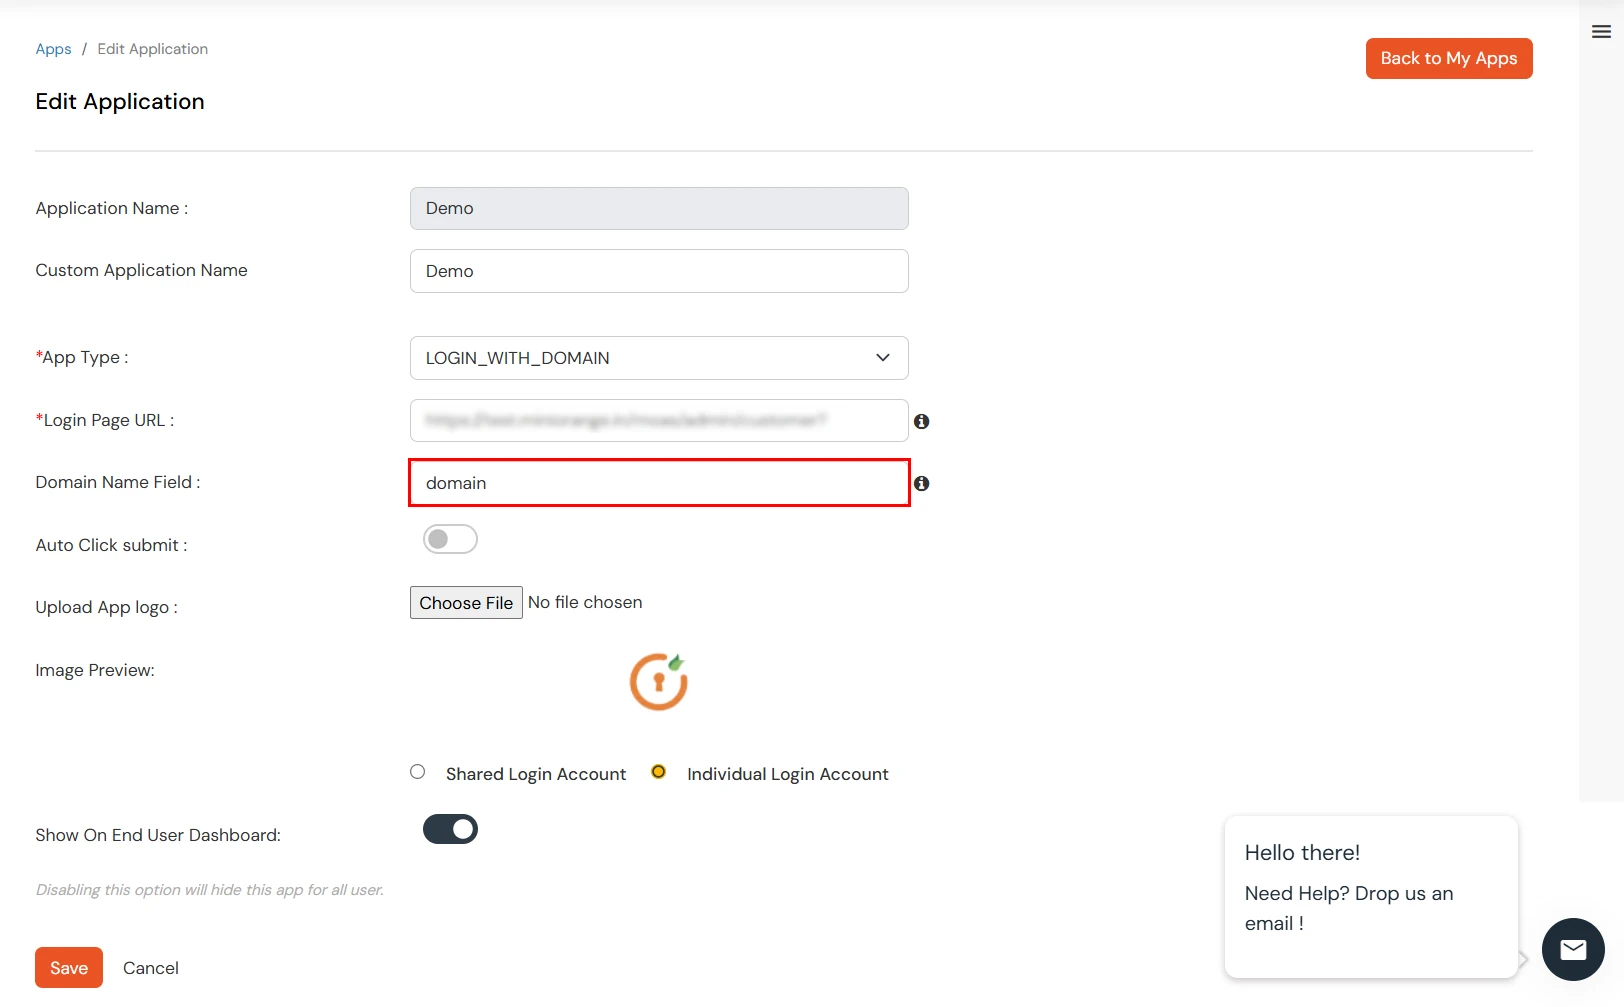Viewport: 1624px width, 1007px height.
Task: Open the email support chat bubble
Action: point(1572,949)
